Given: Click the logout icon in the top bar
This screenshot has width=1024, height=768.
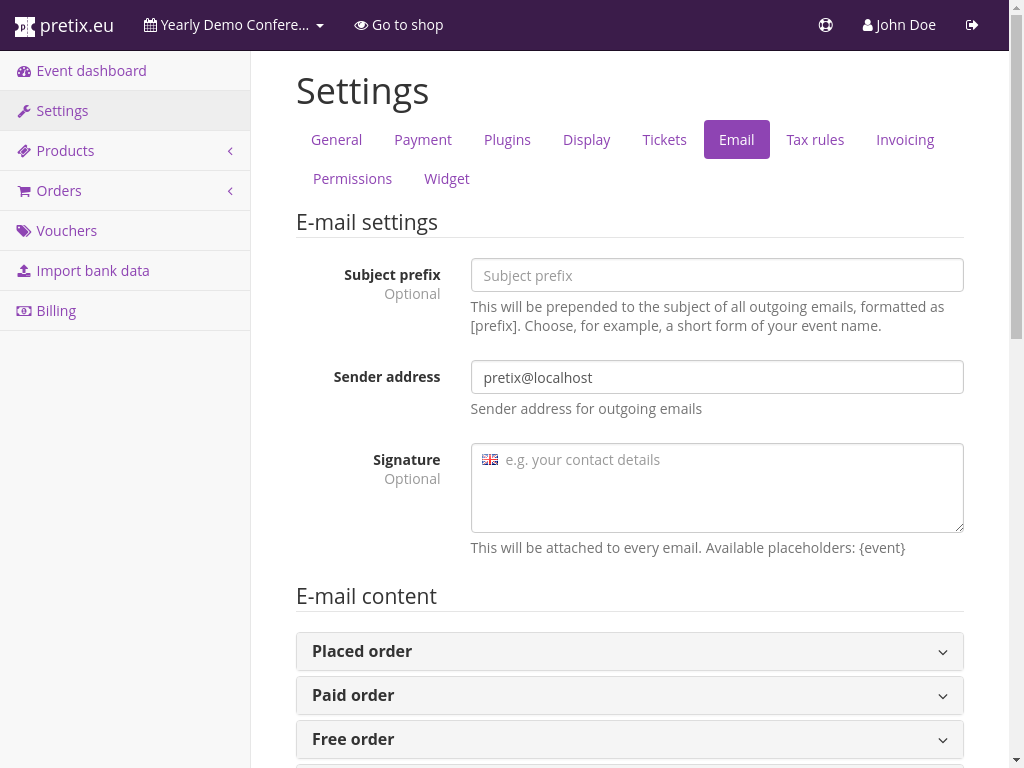Looking at the screenshot, I should (x=972, y=25).
